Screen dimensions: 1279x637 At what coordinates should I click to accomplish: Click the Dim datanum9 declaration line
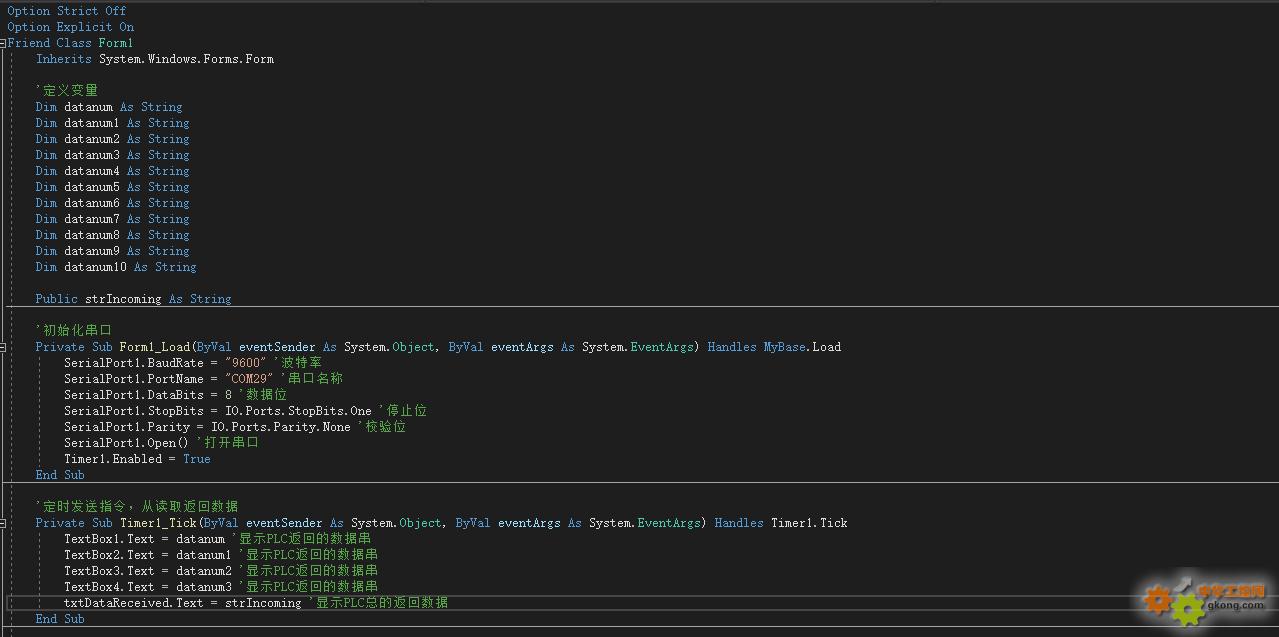pos(113,251)
